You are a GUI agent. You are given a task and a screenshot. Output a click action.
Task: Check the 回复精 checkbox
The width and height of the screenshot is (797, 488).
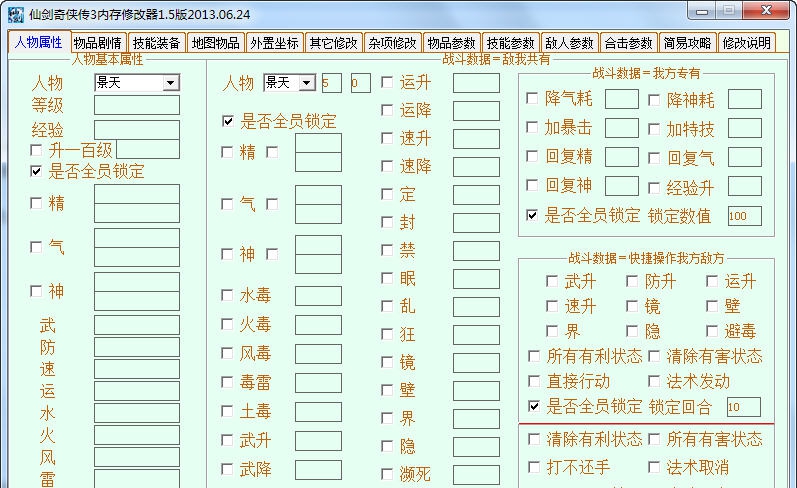[532, 156]
